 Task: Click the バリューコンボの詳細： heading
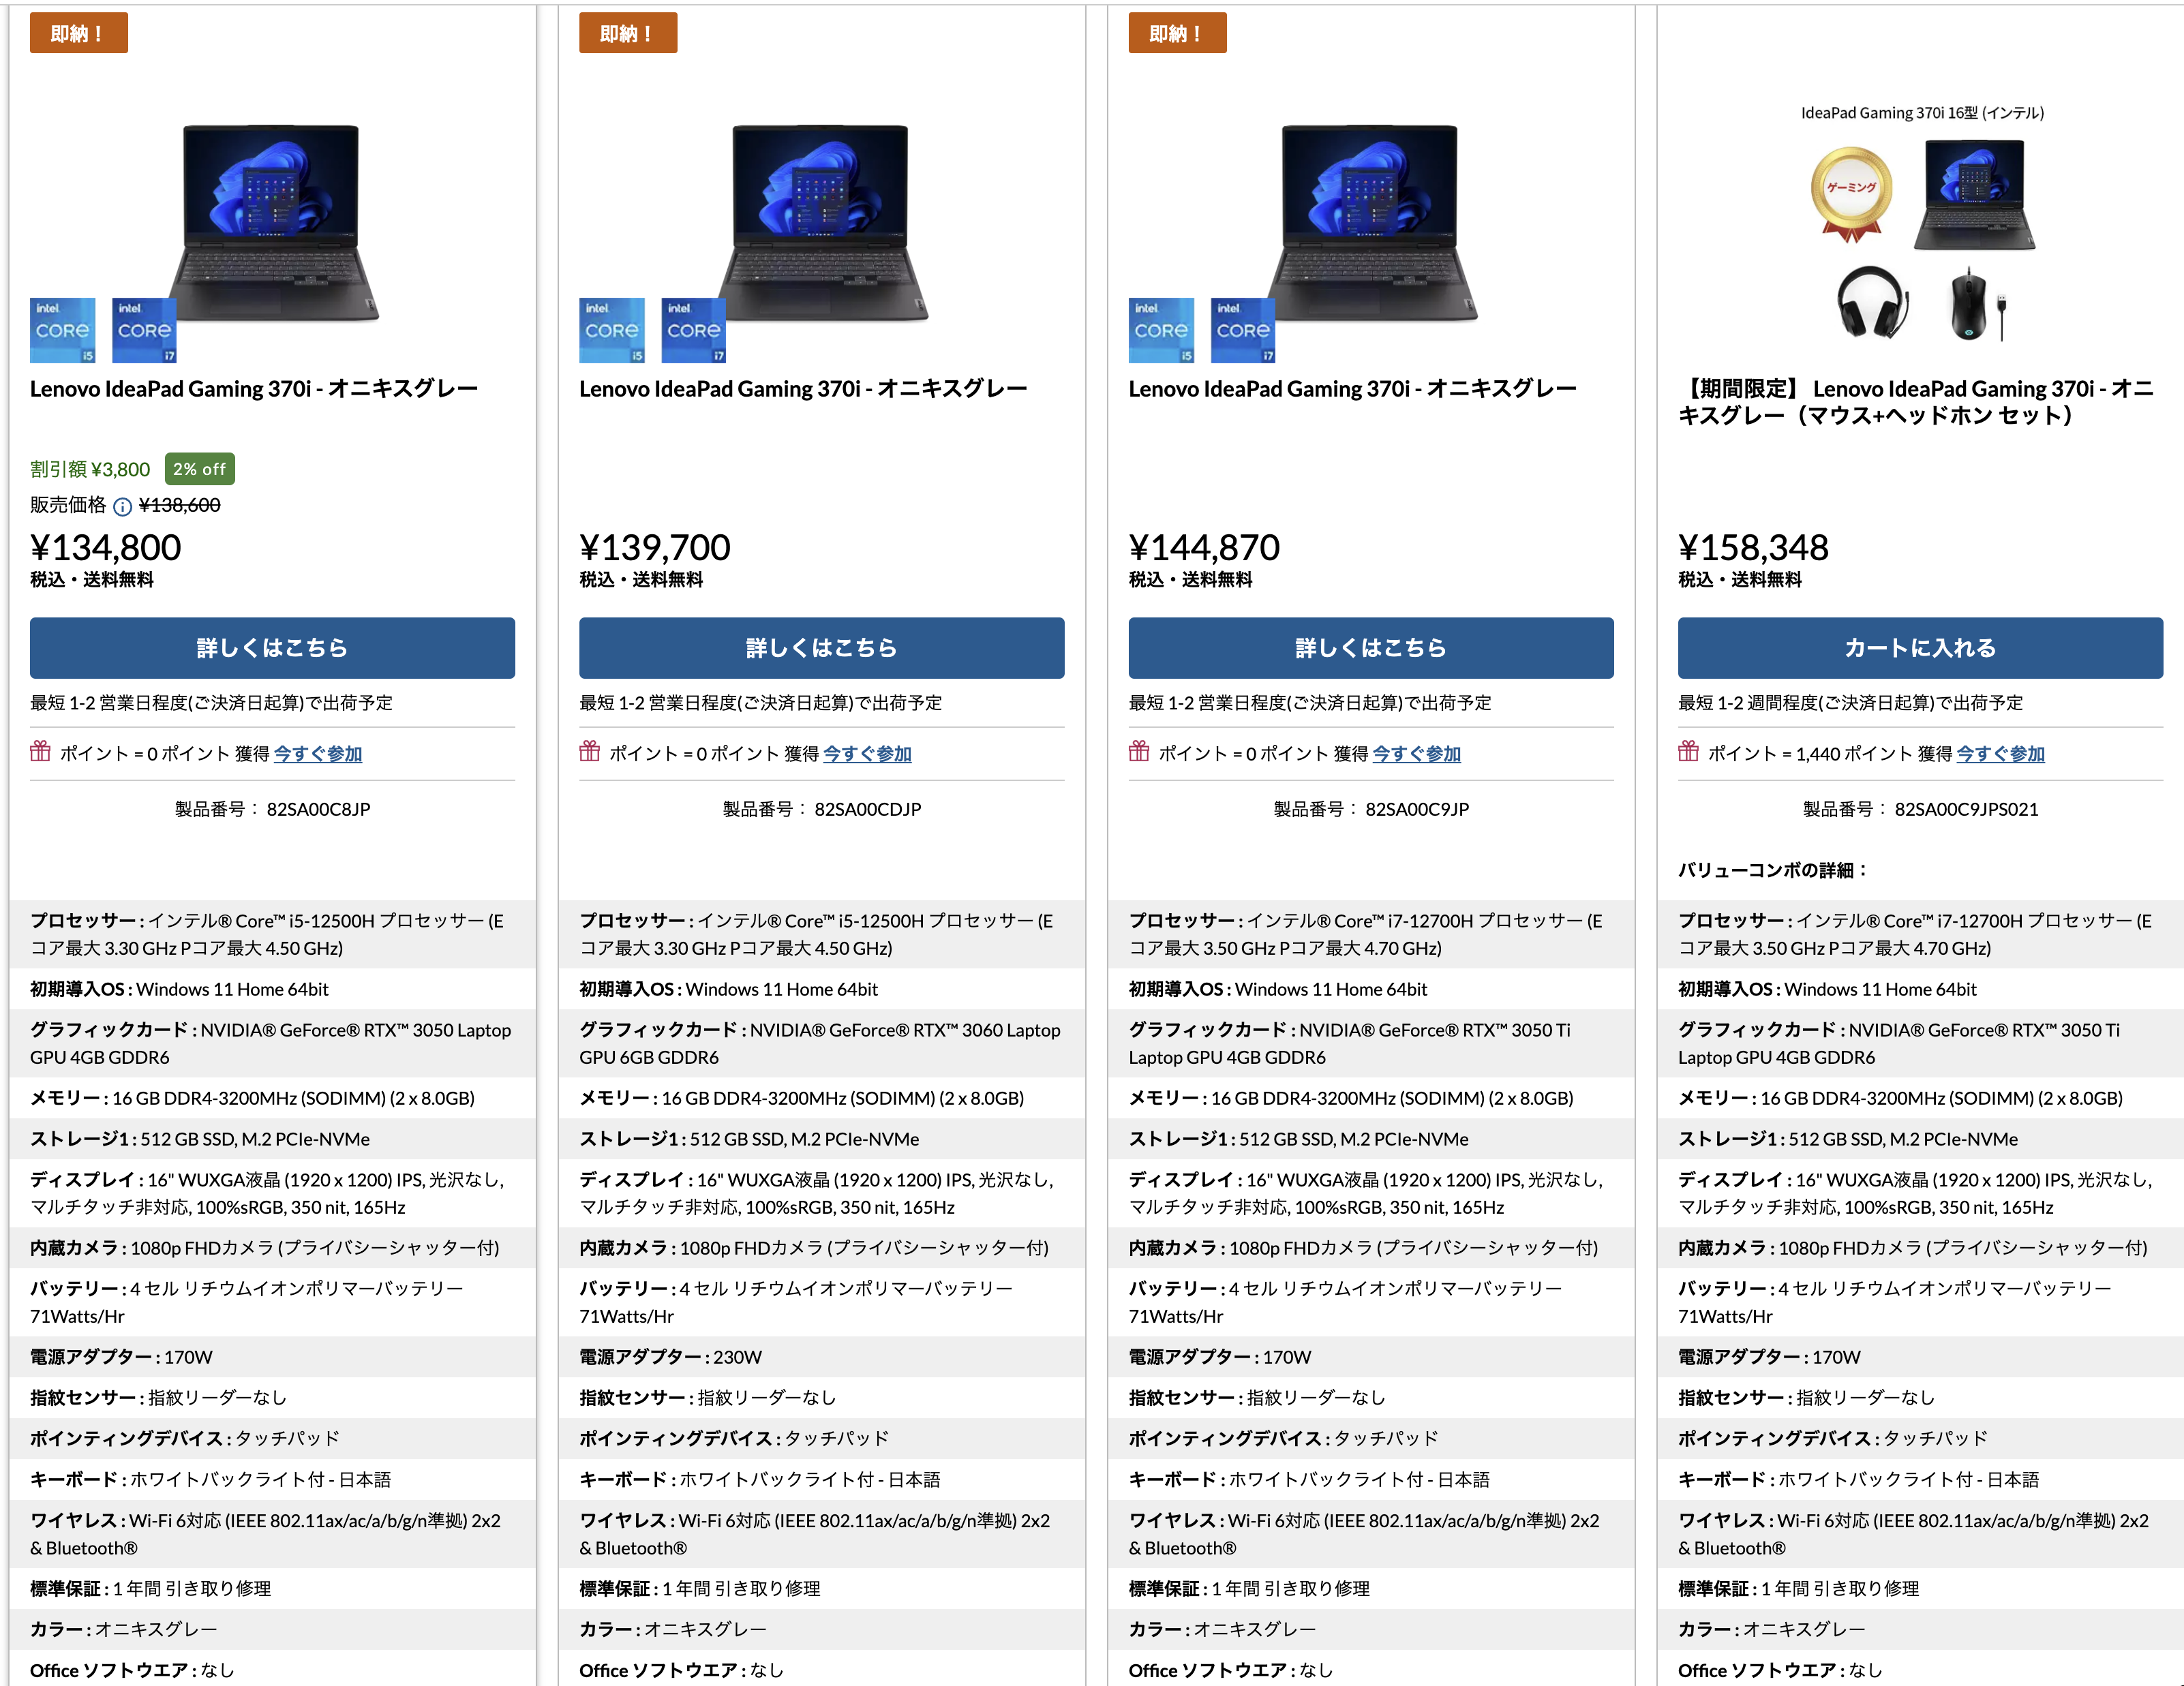coord(1773,871)
